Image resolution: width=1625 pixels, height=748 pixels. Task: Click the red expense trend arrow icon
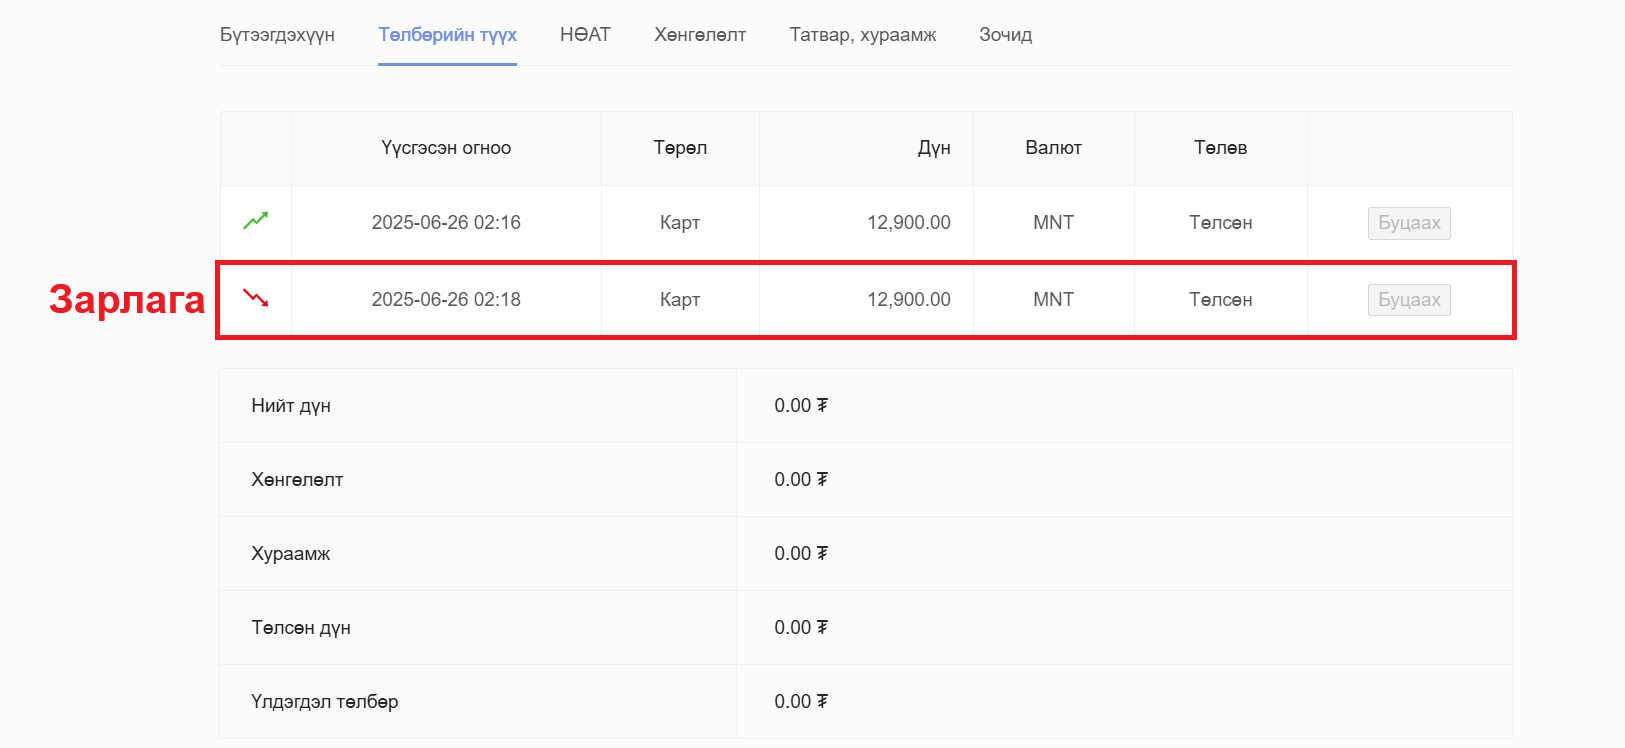256,298
